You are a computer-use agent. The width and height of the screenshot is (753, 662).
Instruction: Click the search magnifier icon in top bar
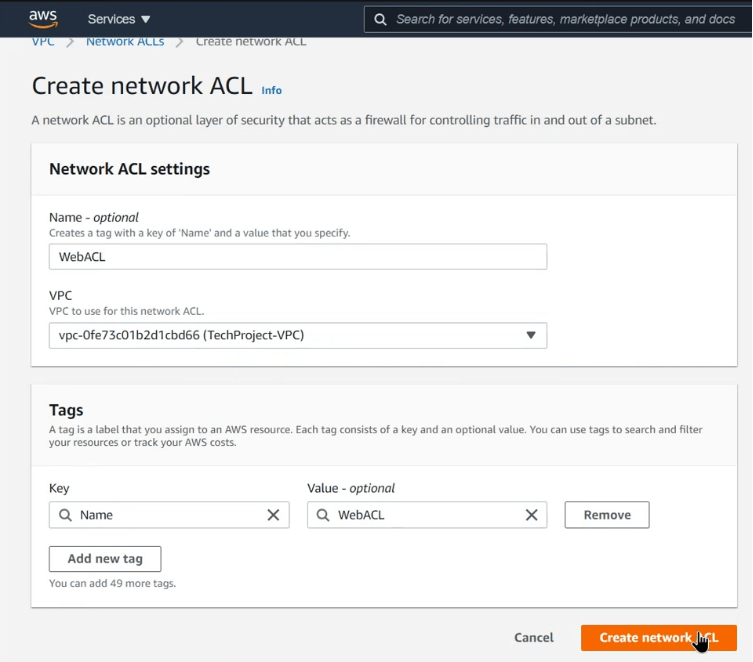[x=380, y=19]
